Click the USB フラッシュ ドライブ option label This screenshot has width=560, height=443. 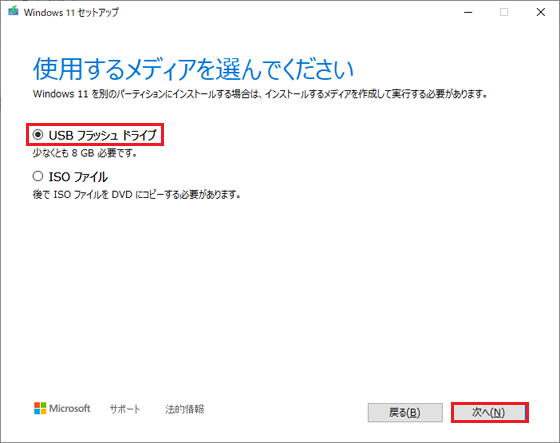[103, 135]
